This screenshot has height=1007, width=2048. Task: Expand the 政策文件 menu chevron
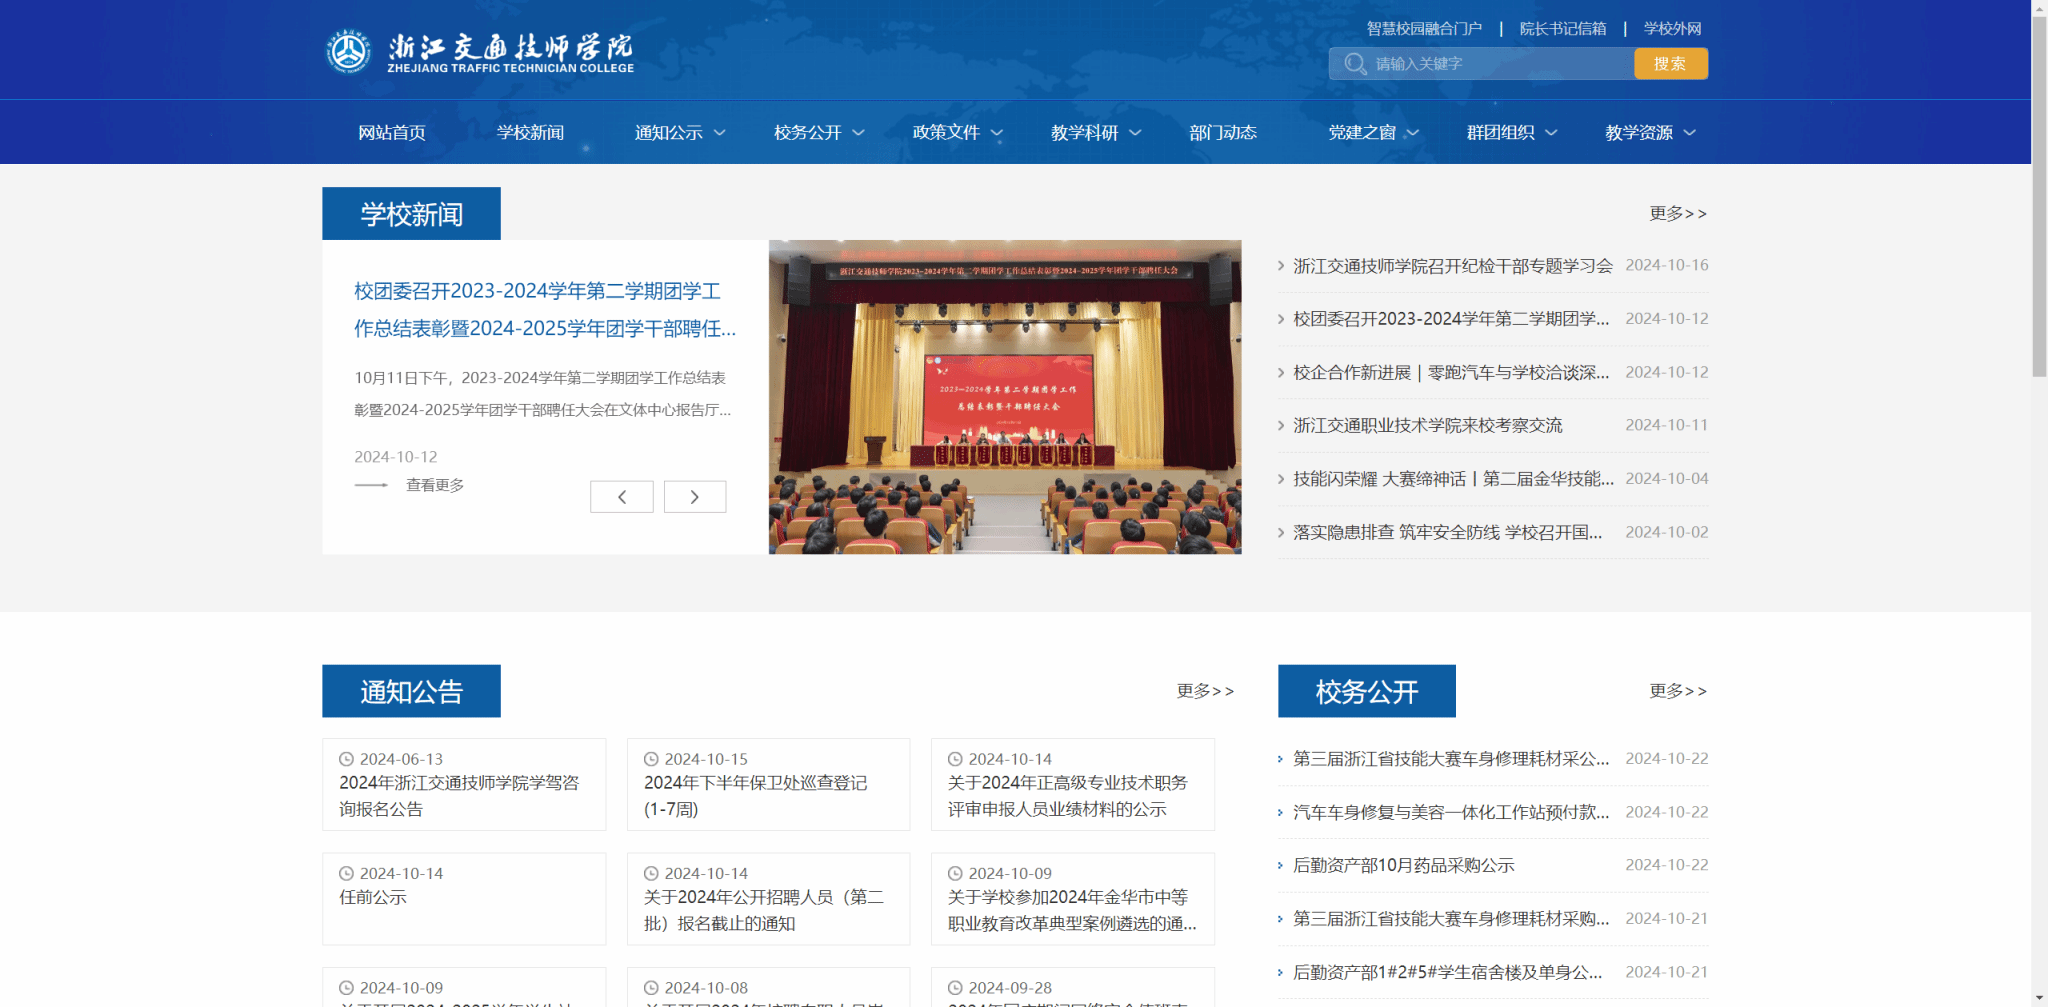click(x=997, y=133)
